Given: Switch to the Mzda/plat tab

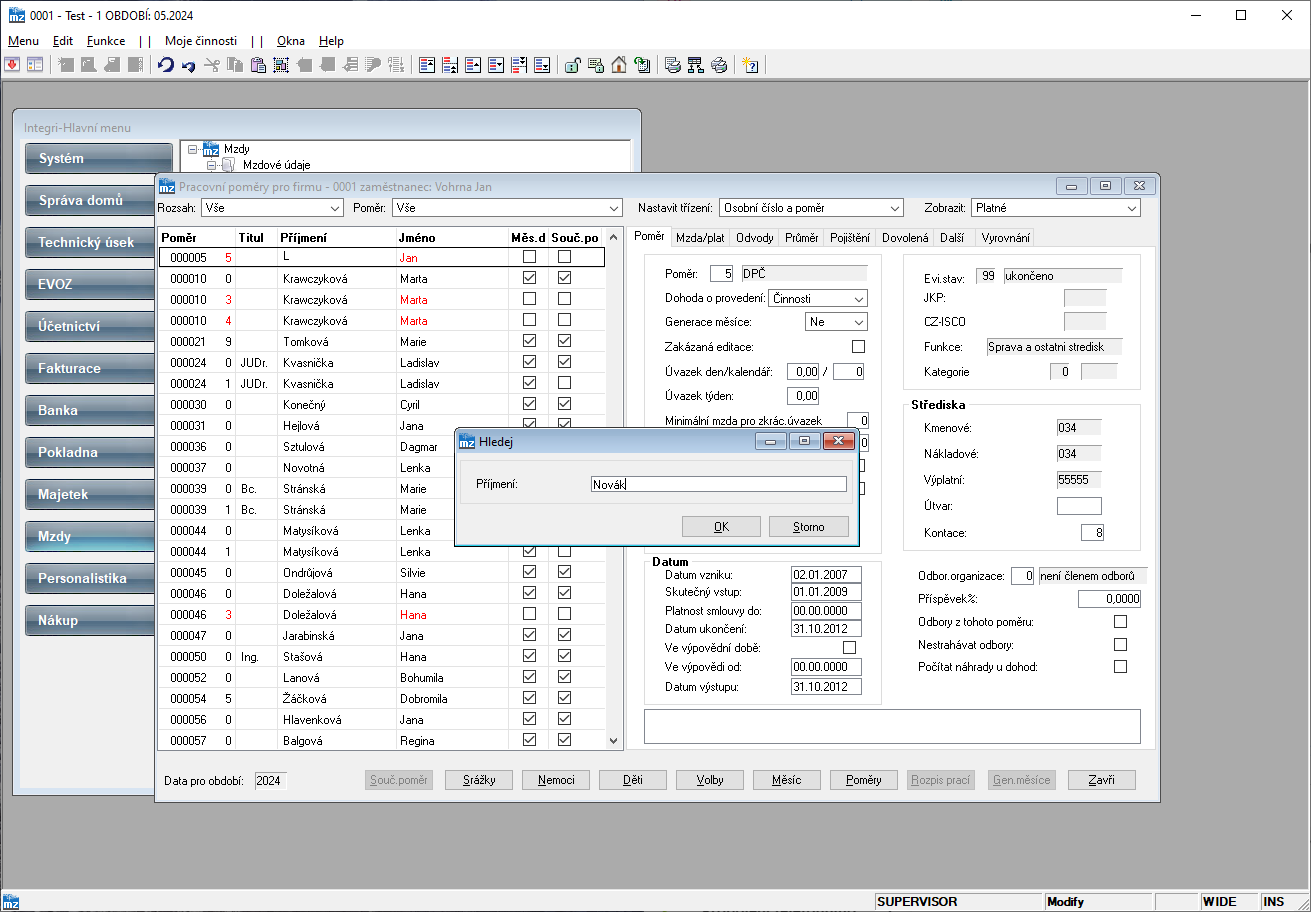Looking at the screenshot, I should tap(700, 238).
